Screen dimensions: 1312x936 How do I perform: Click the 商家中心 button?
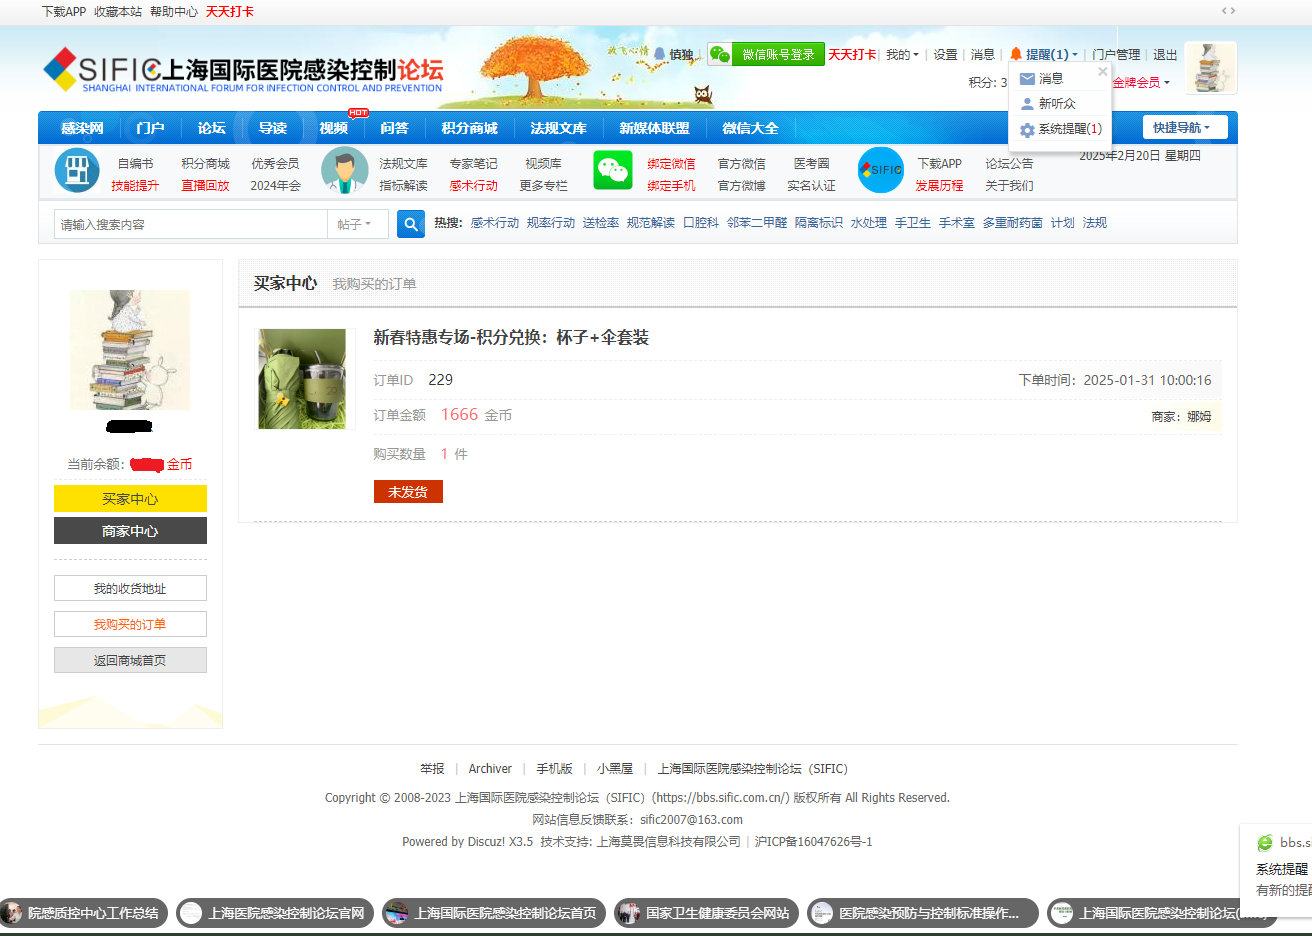point(130,531)
